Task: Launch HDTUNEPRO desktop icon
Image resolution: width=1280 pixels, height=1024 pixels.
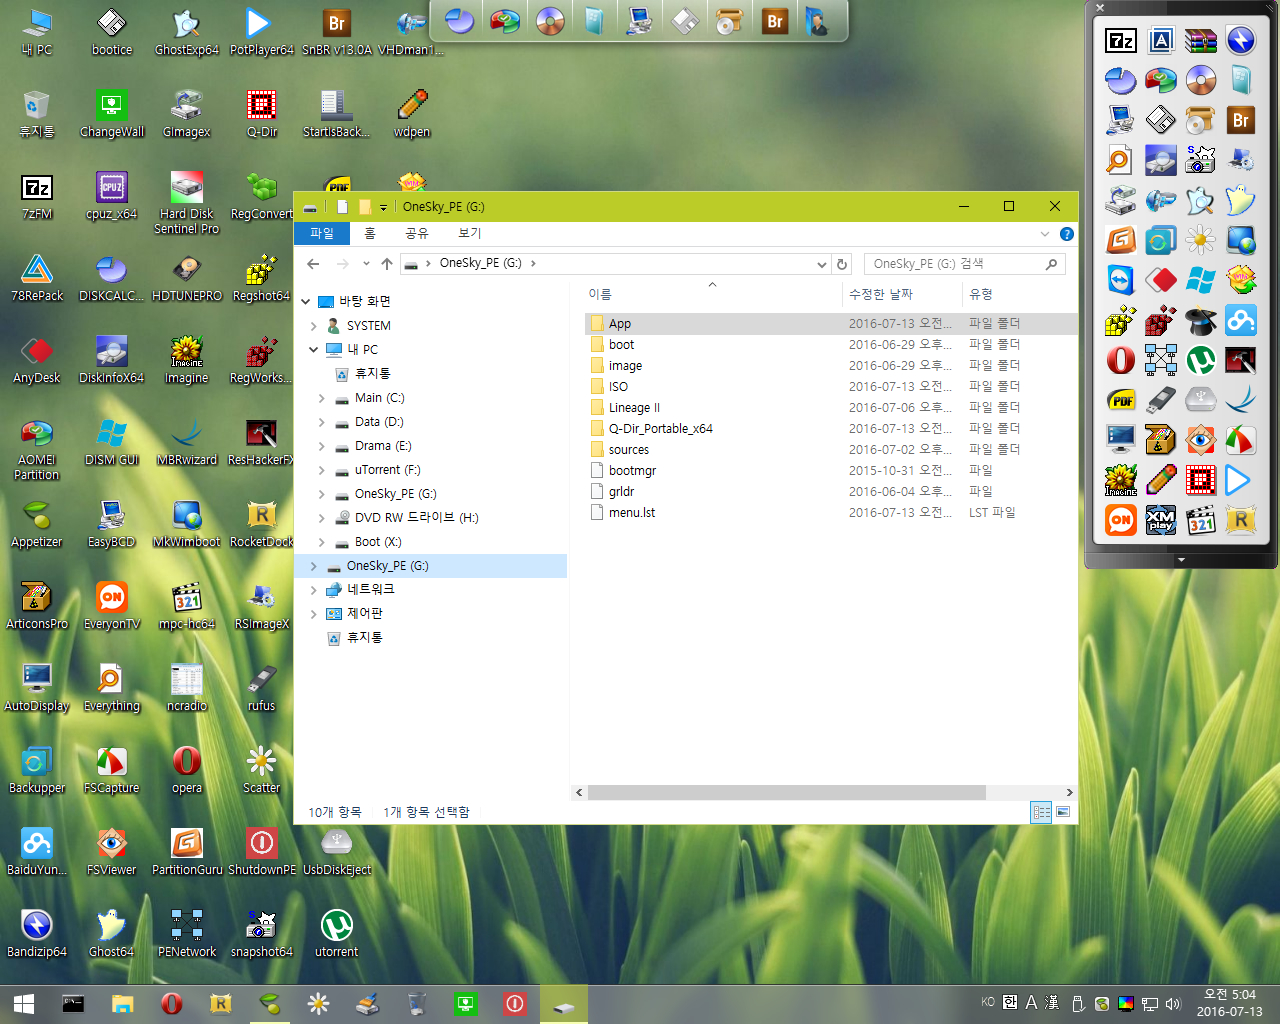Action: 187,278
